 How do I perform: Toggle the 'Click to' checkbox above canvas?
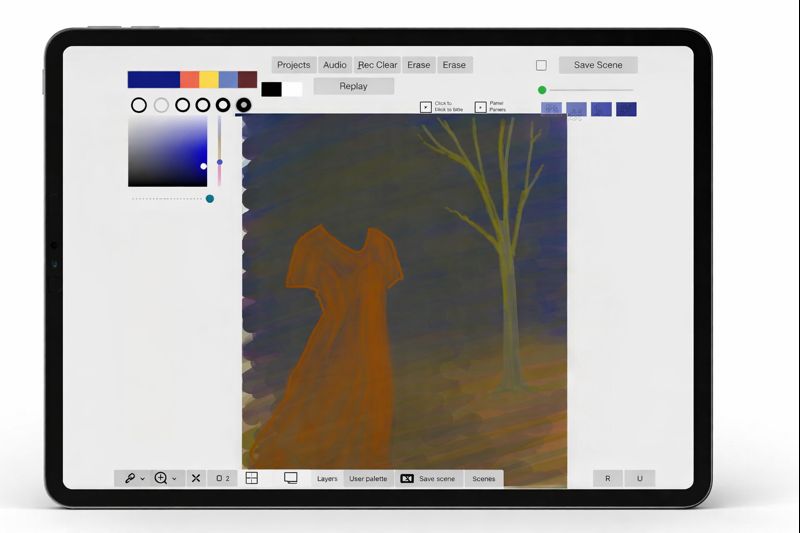click(426, 107)
